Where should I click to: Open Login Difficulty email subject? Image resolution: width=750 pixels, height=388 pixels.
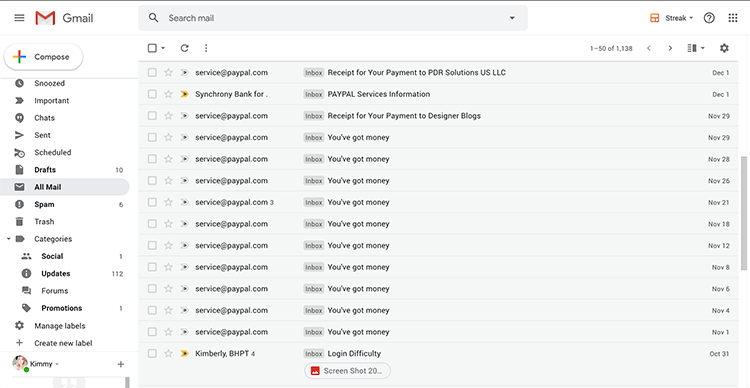point(354,354)
